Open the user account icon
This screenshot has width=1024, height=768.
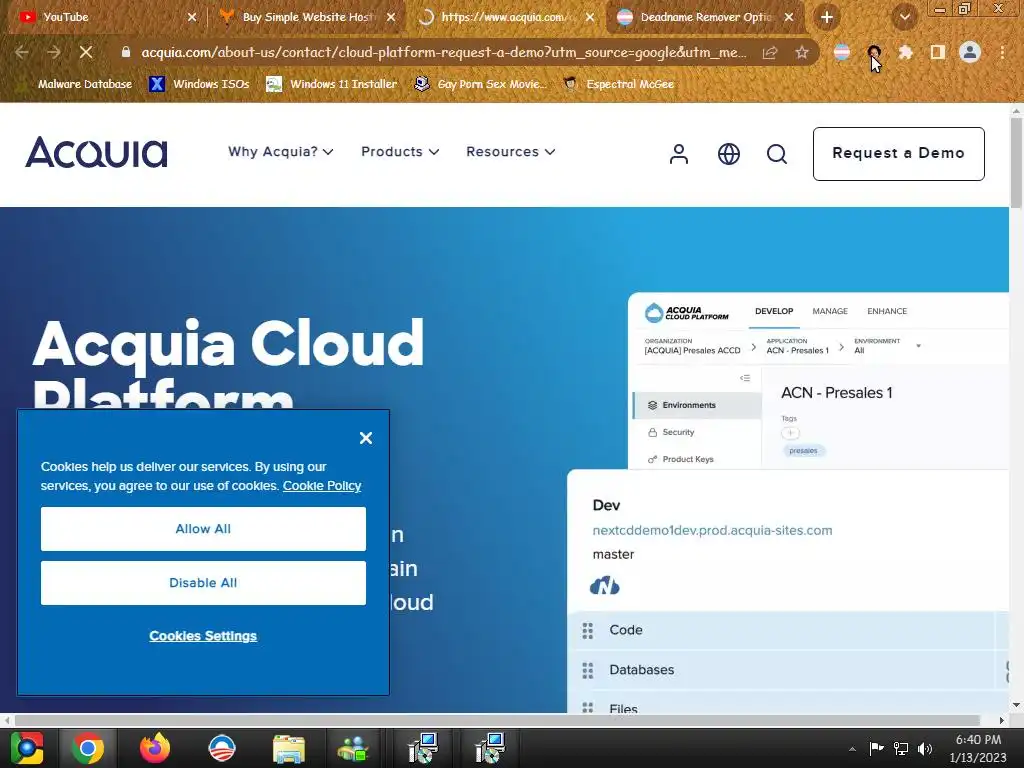[679, 154]
